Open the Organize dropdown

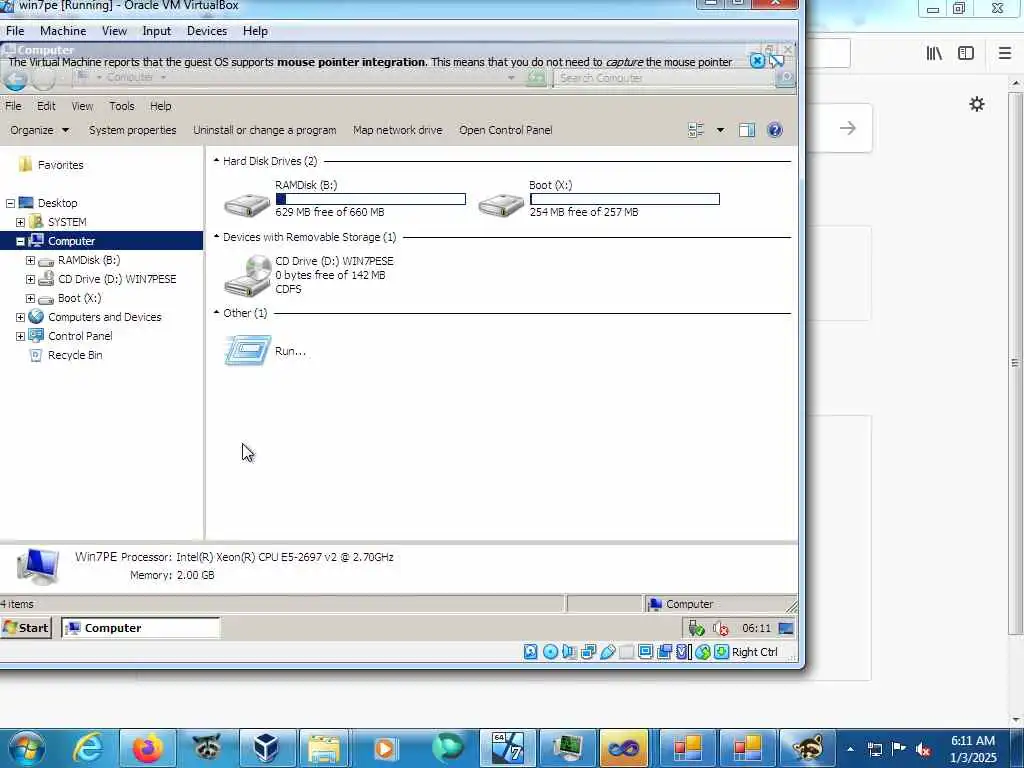(x=39, y=130)
